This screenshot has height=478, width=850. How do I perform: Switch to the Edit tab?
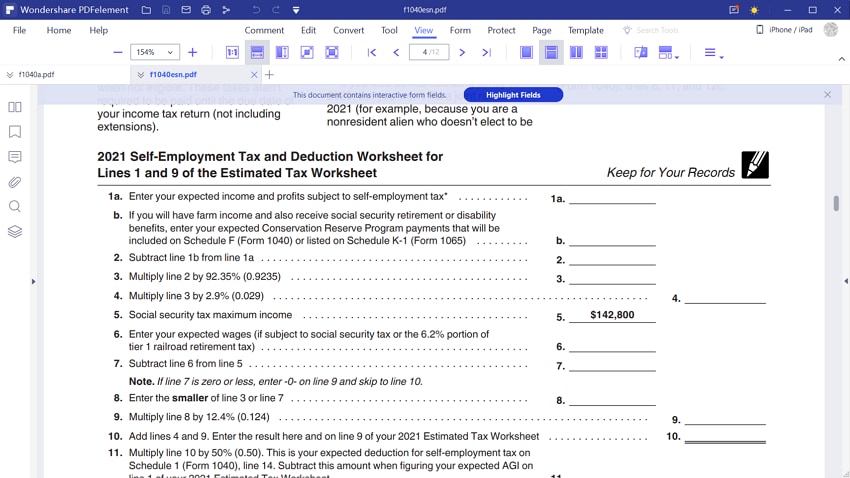click(x=308, y=30)
